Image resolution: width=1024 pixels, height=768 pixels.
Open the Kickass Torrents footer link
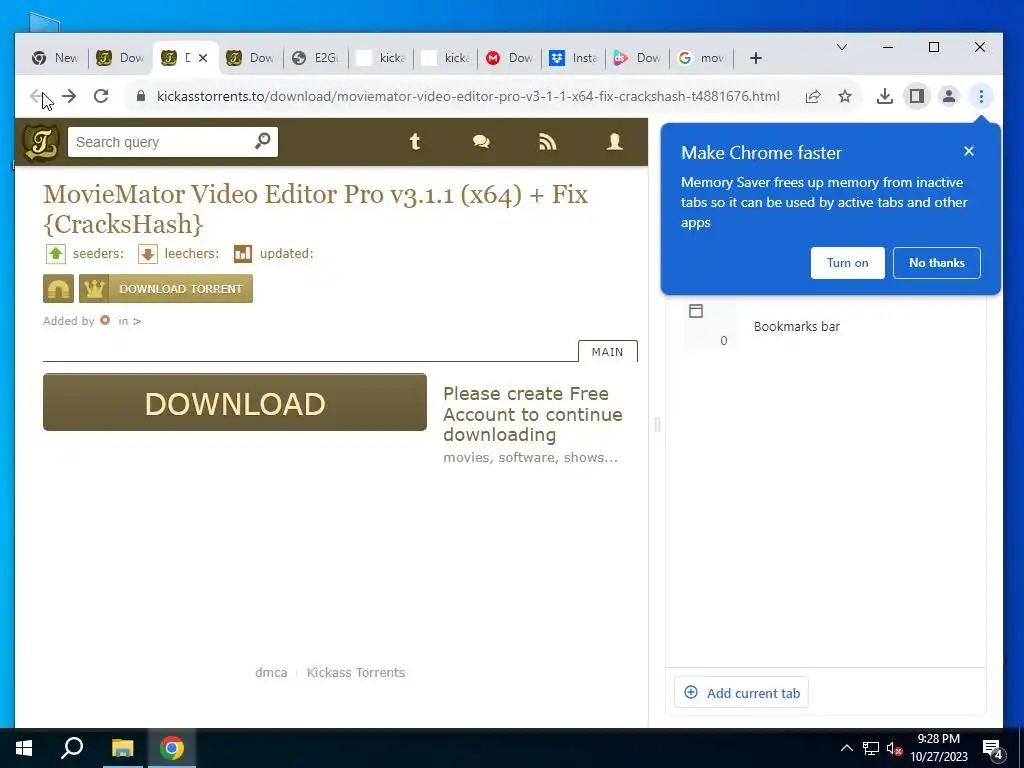point(356,672)
